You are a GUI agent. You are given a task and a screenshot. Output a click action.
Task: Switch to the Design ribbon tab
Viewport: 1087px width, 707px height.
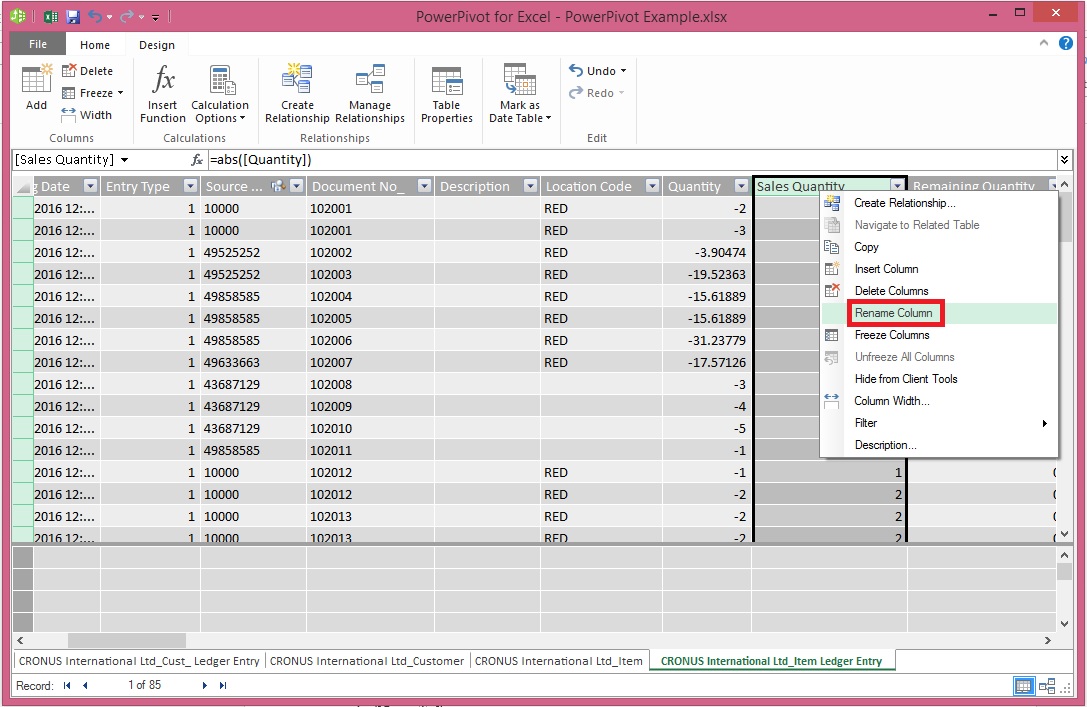click(157, 44)
